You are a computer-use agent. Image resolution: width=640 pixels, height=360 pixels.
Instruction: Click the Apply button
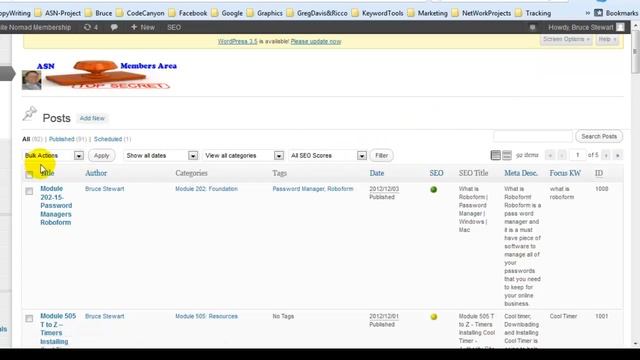(101, 156)
